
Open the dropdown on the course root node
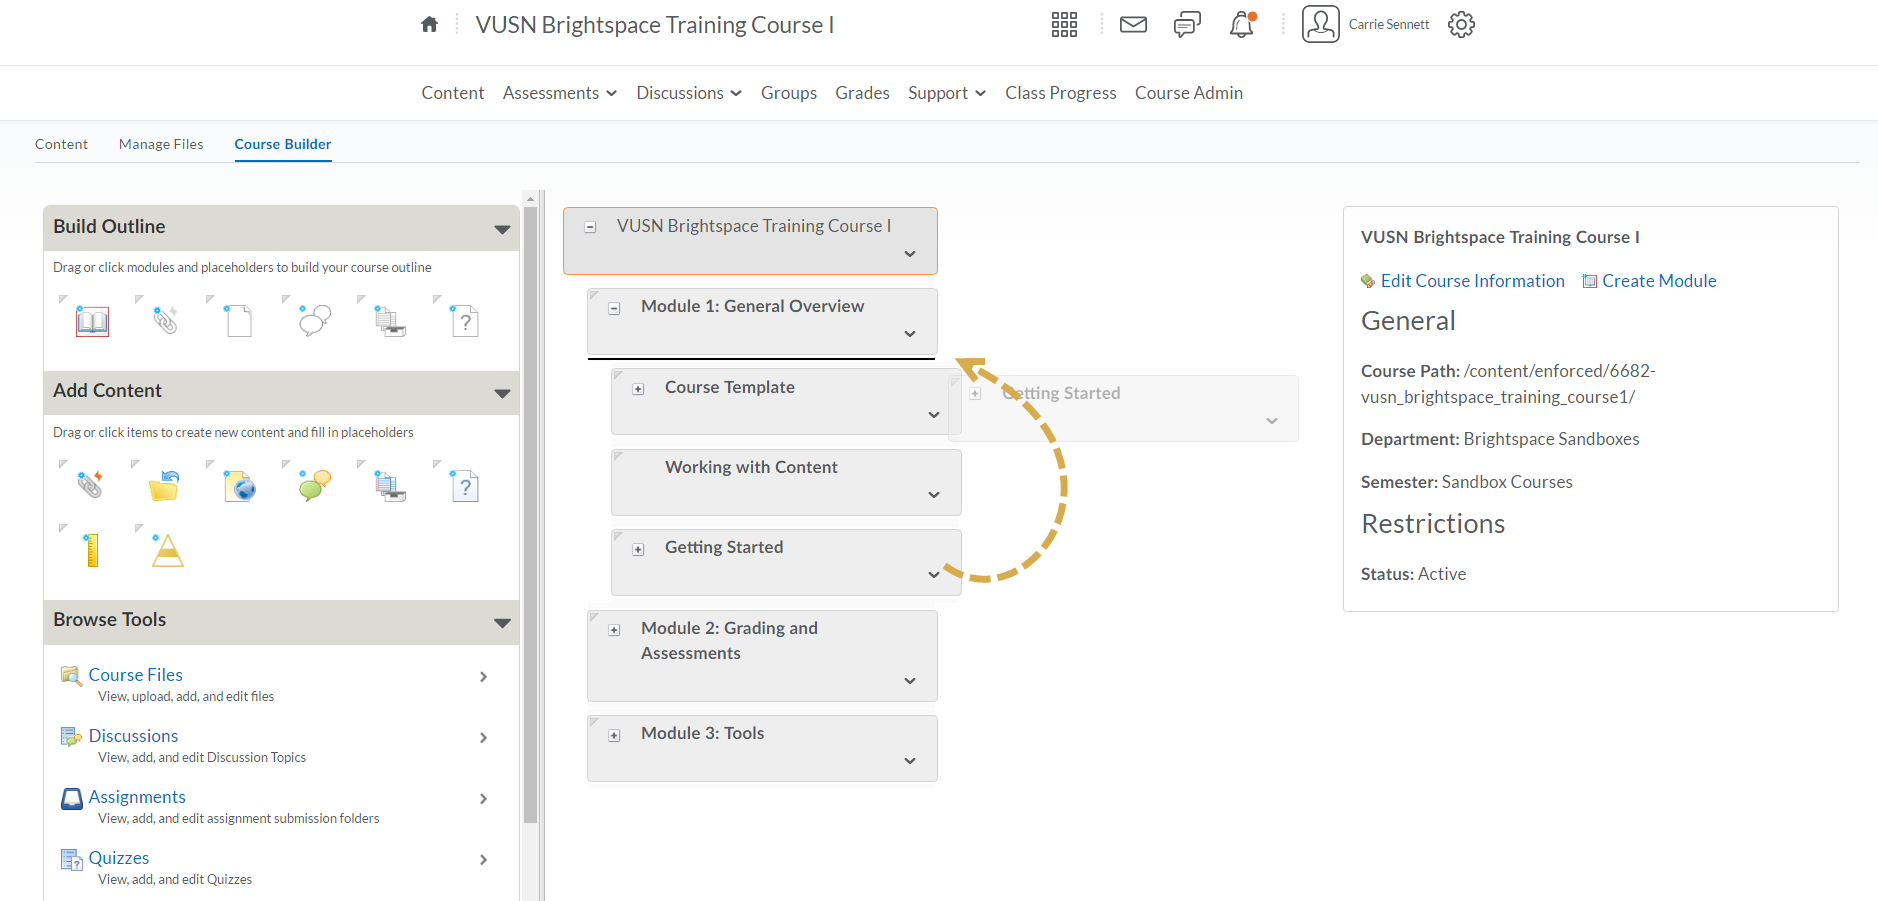click(910, 254)
